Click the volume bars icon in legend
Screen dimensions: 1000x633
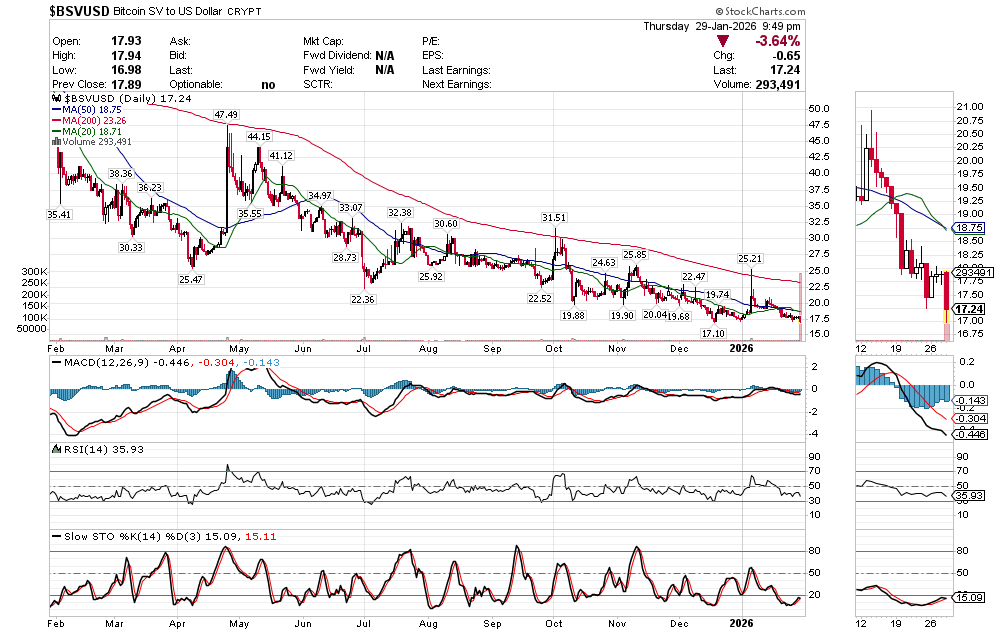[x=55, y=142]
